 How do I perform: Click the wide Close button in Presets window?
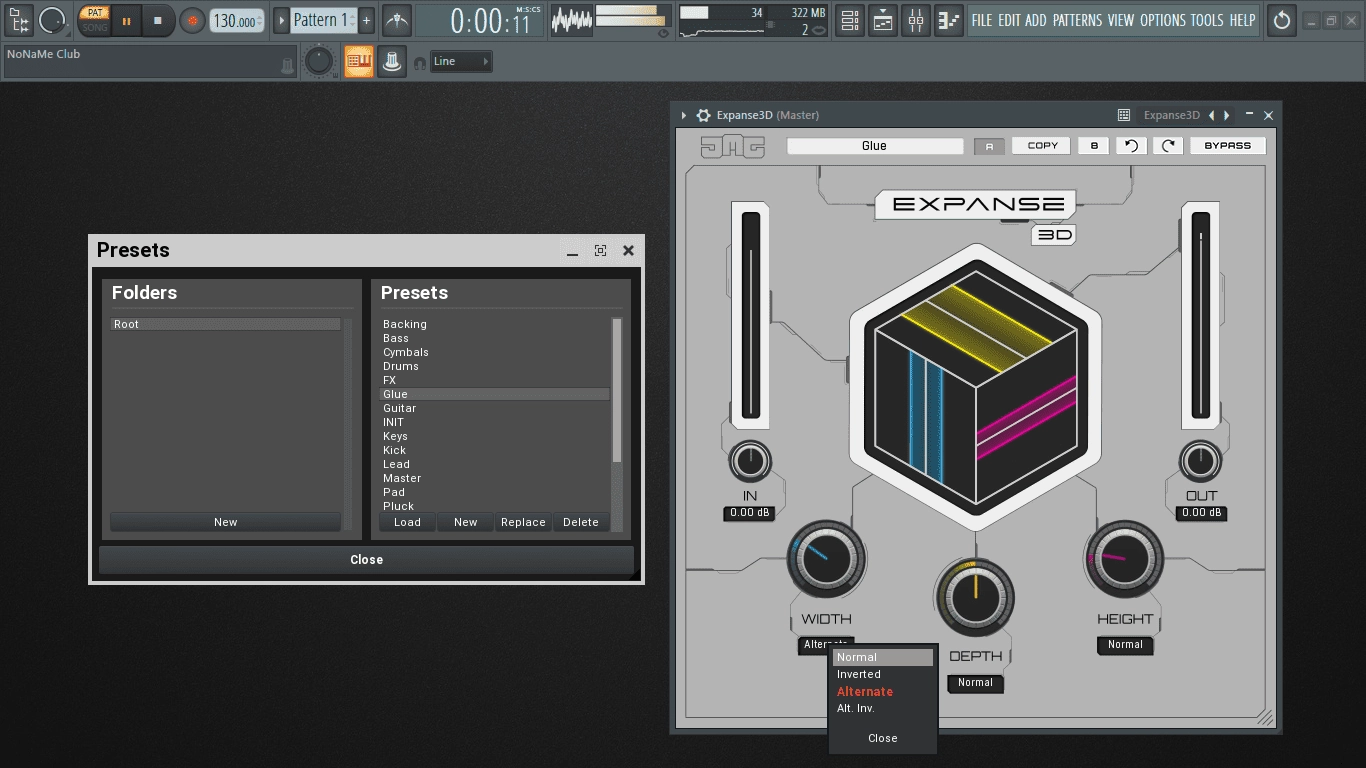[366, 560]
